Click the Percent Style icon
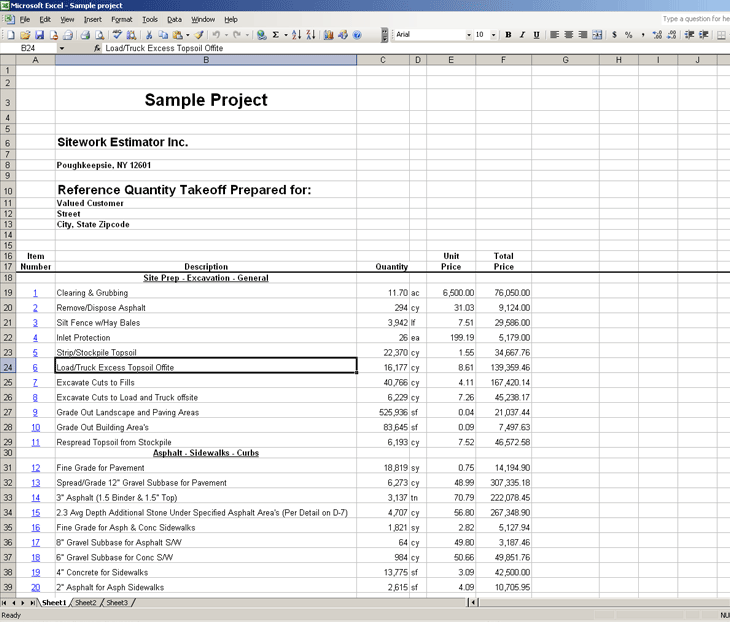 (x=628, y=35)
